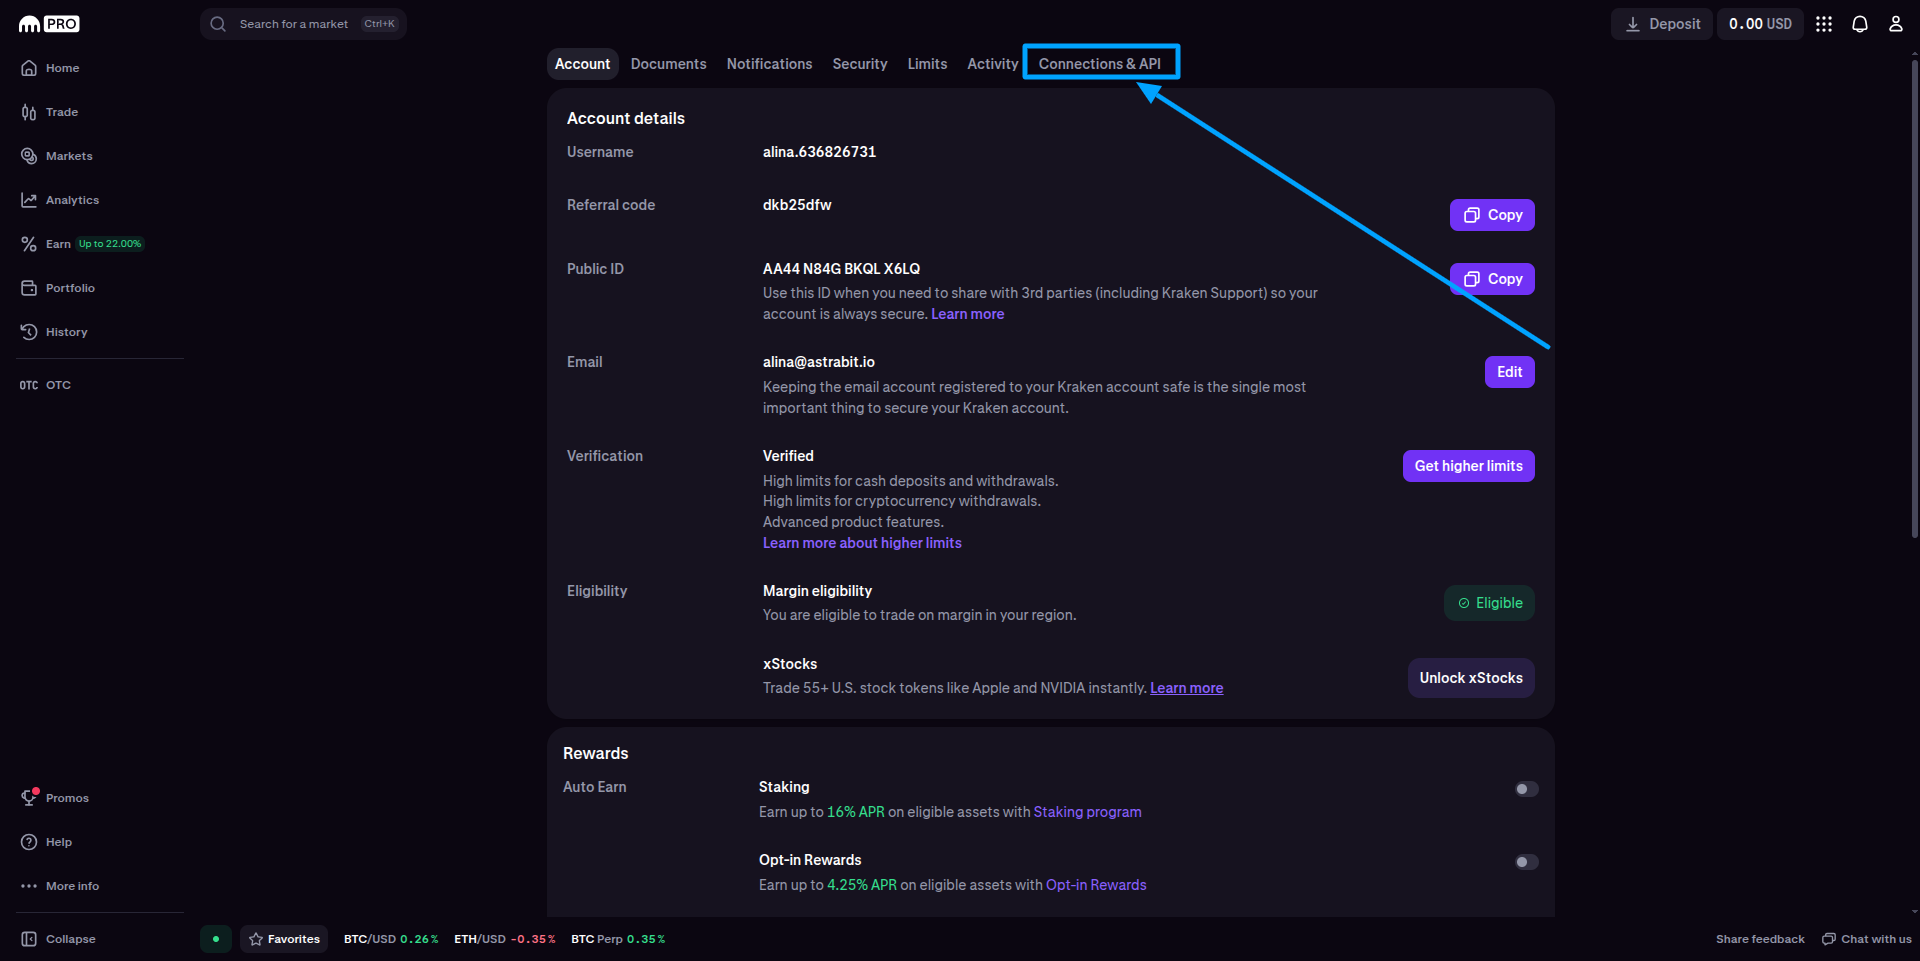Toggle Opt-in Rewards on

coord(1526,862)
